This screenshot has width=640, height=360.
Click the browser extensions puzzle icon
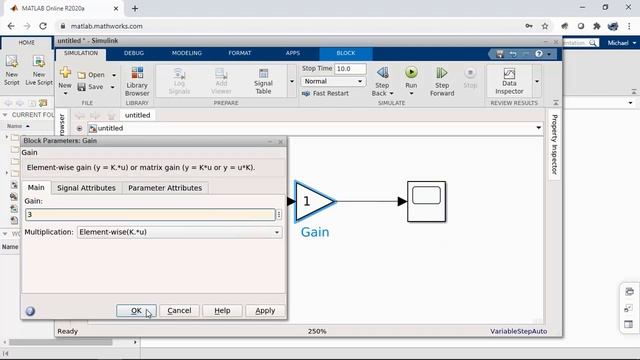(597, 26)
